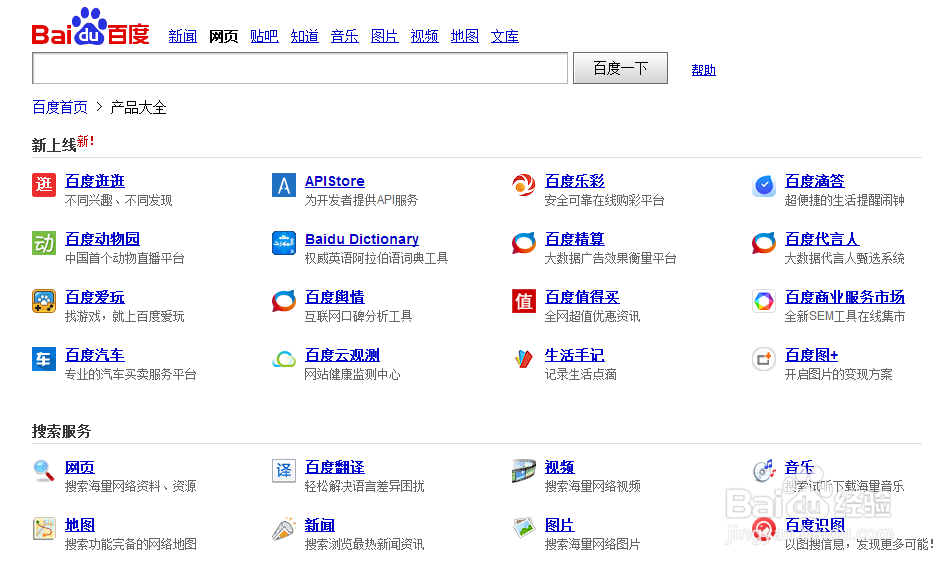This screenshot has width=945, height=566.
Task: Switch to the 图片 top navigation tab
Action: 385,36
